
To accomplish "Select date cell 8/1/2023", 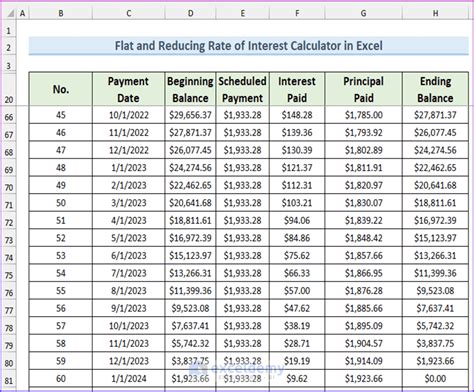I will [x=129, y=291].
